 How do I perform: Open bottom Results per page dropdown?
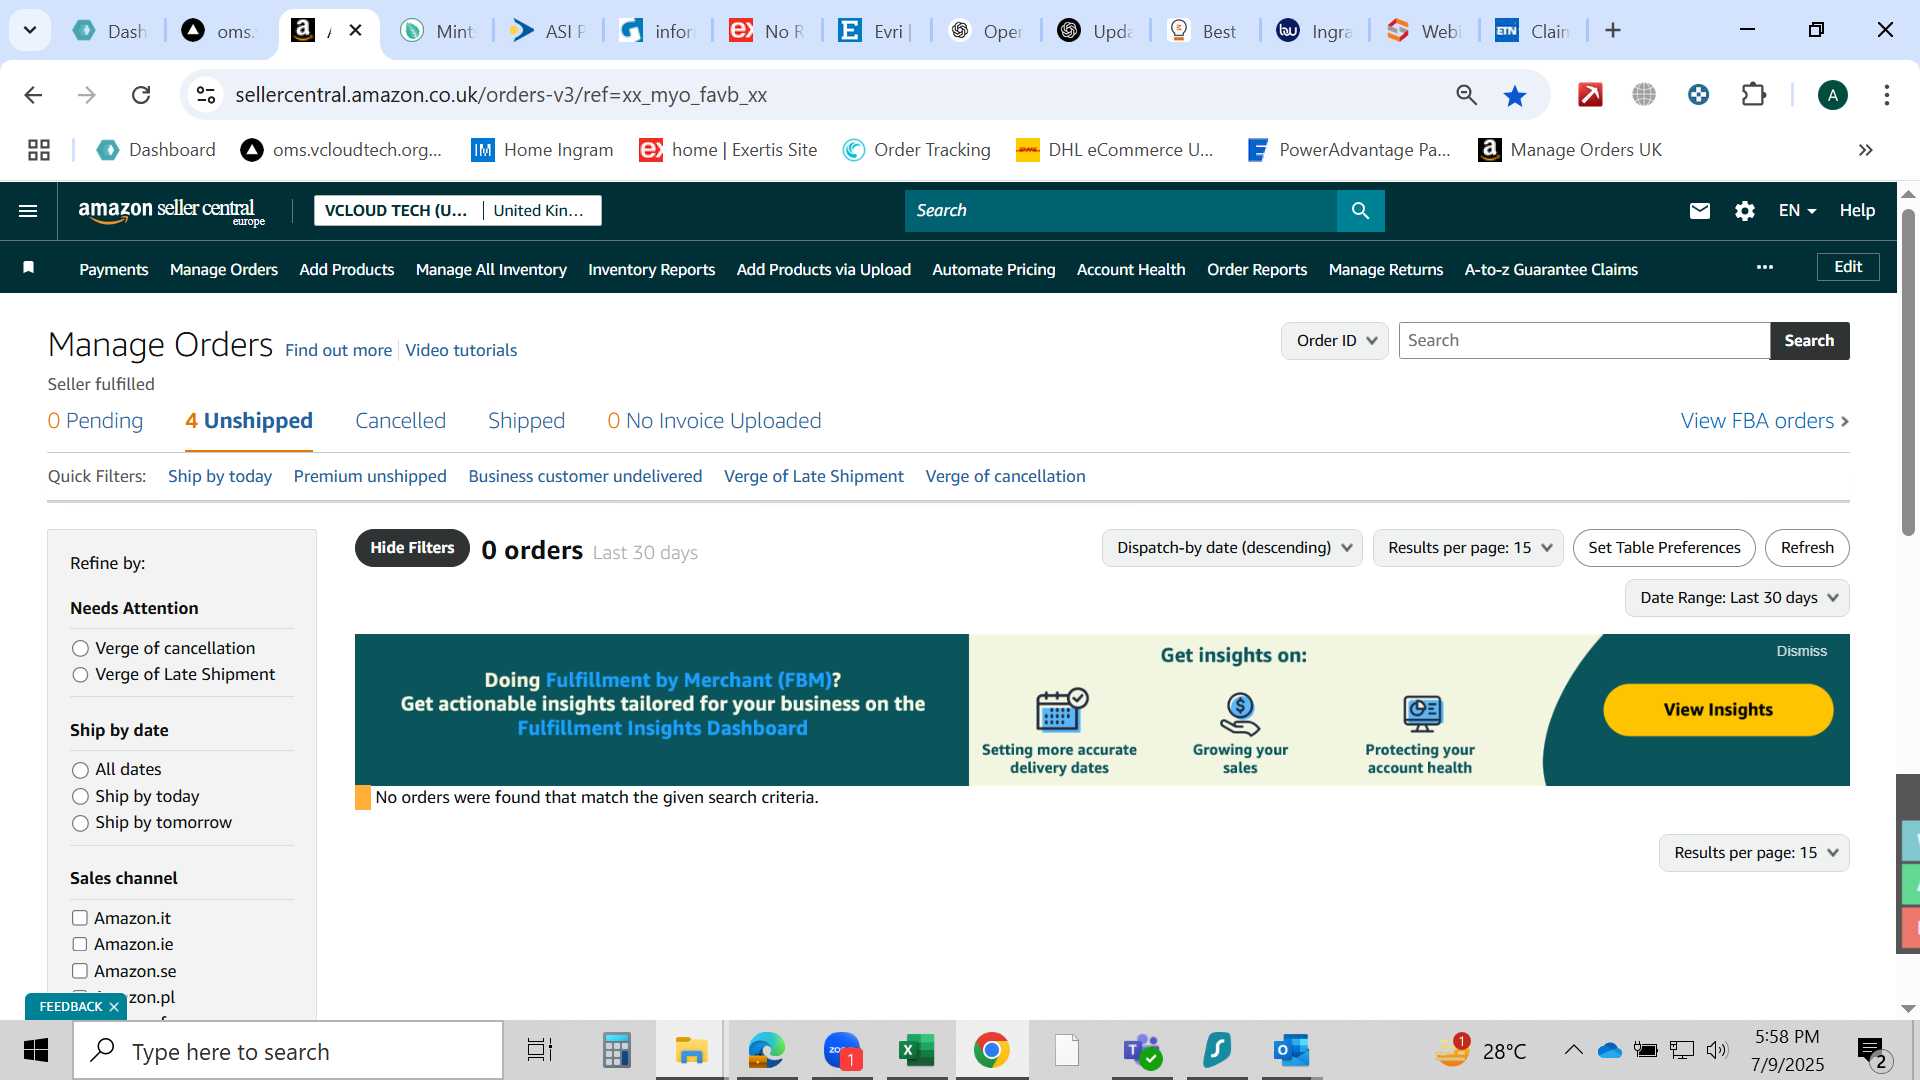pyautogui.click(x=1754, y=853)
